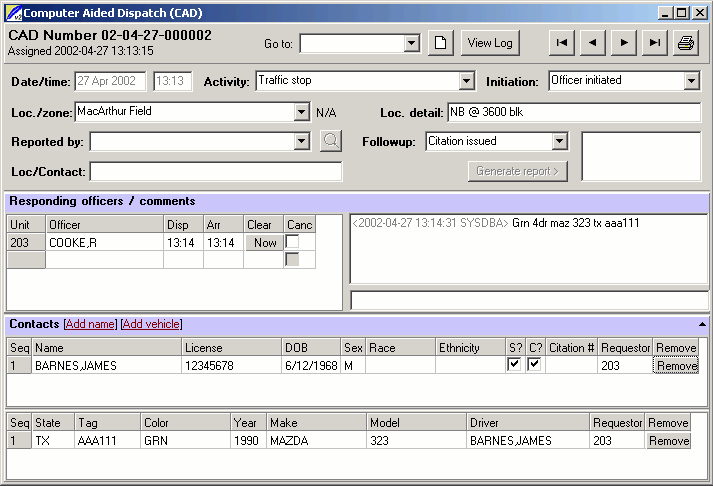
Task: Click Disp time 13:14 for unit 203
Action: (183, 242)
